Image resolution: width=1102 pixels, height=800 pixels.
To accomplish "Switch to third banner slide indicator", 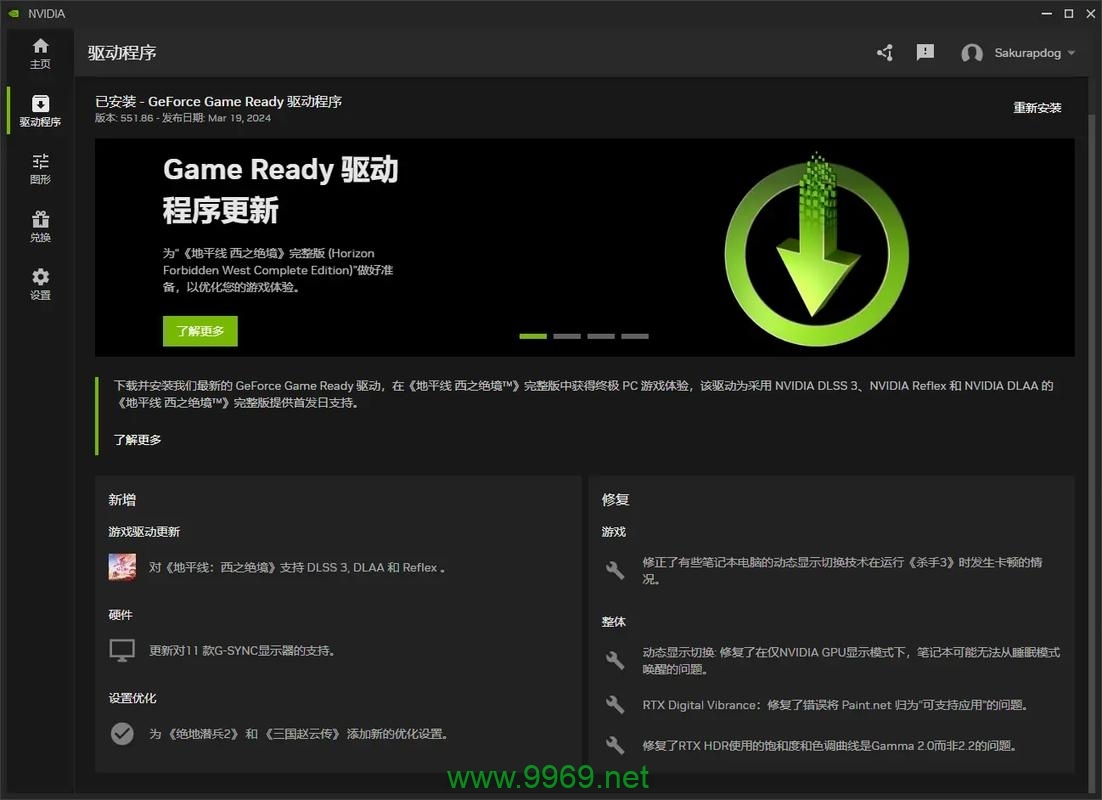I will click(601, 336).
